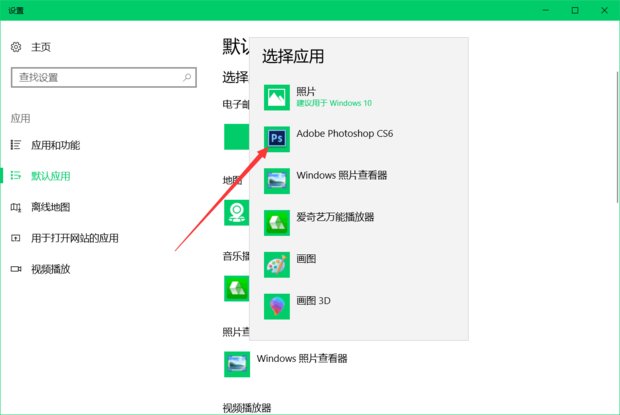The image size is (620, 415).
Task: Open the 主页 gear icon
Action: (16, 47)
